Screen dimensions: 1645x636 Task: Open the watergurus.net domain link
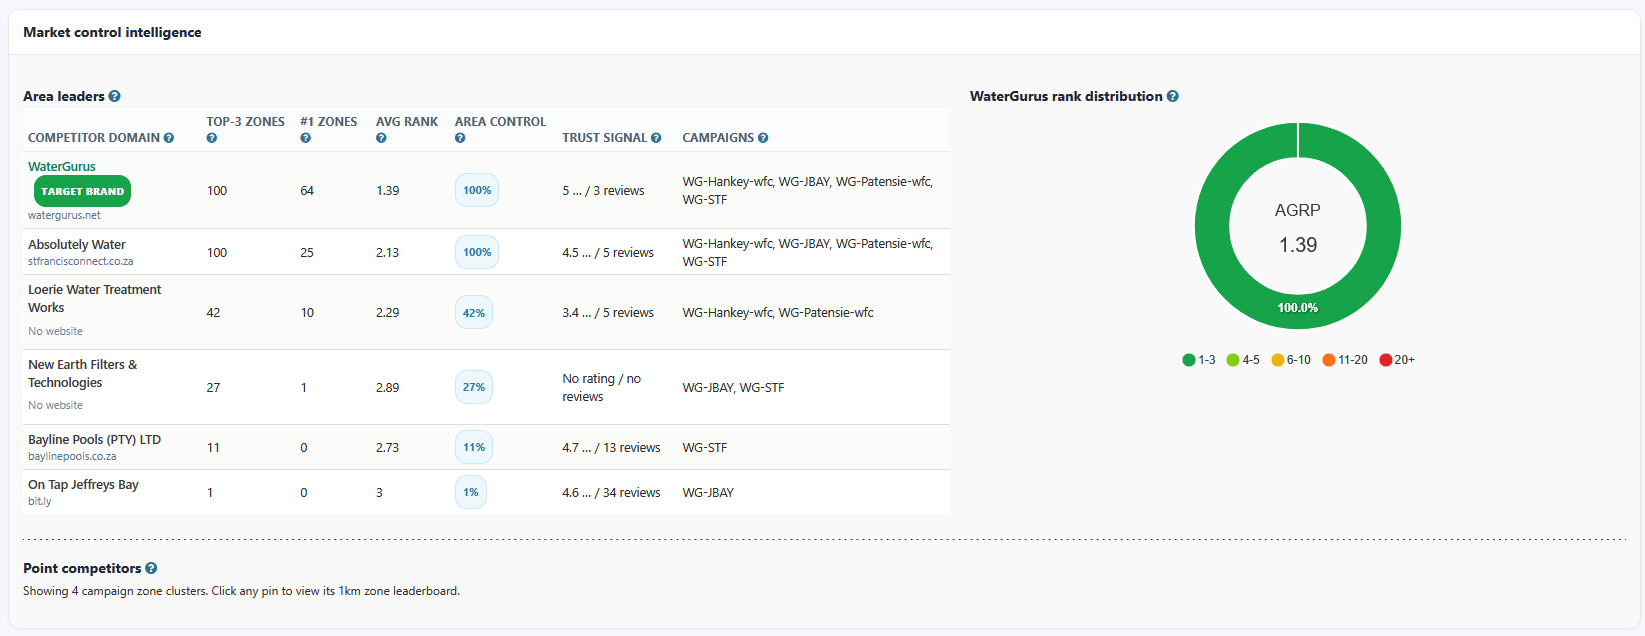64,215
